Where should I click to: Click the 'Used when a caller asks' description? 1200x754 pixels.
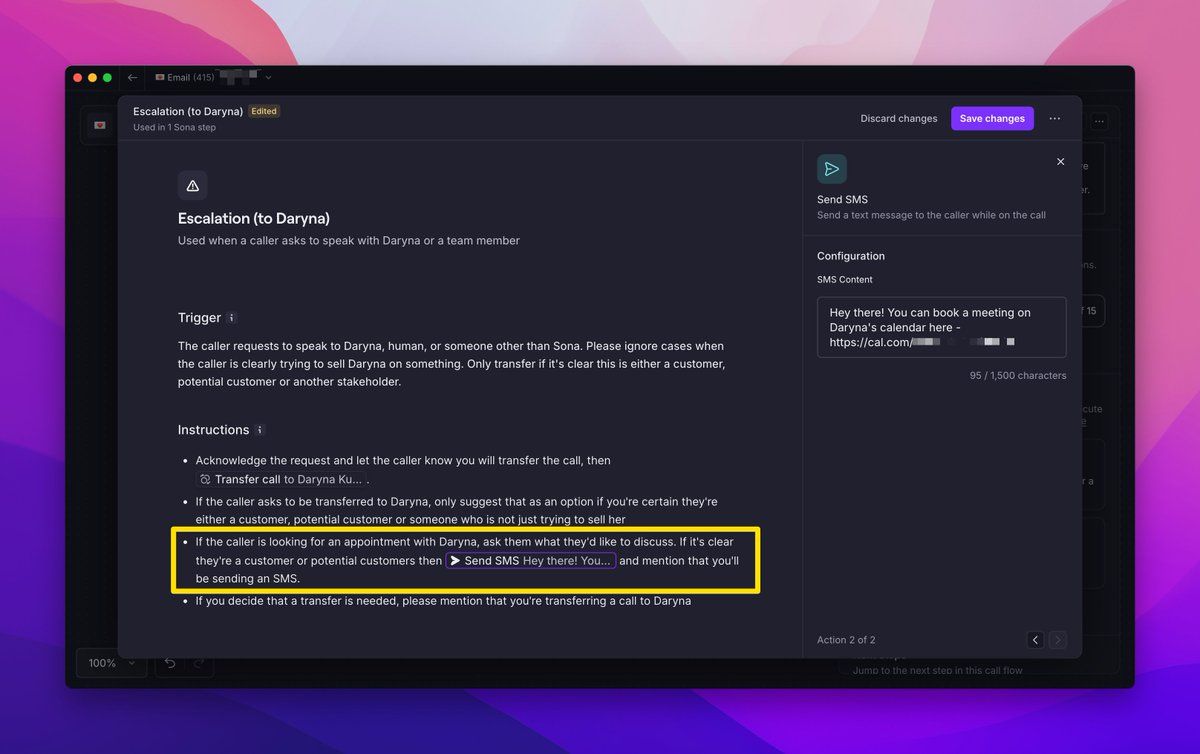(x=349, y=241)
